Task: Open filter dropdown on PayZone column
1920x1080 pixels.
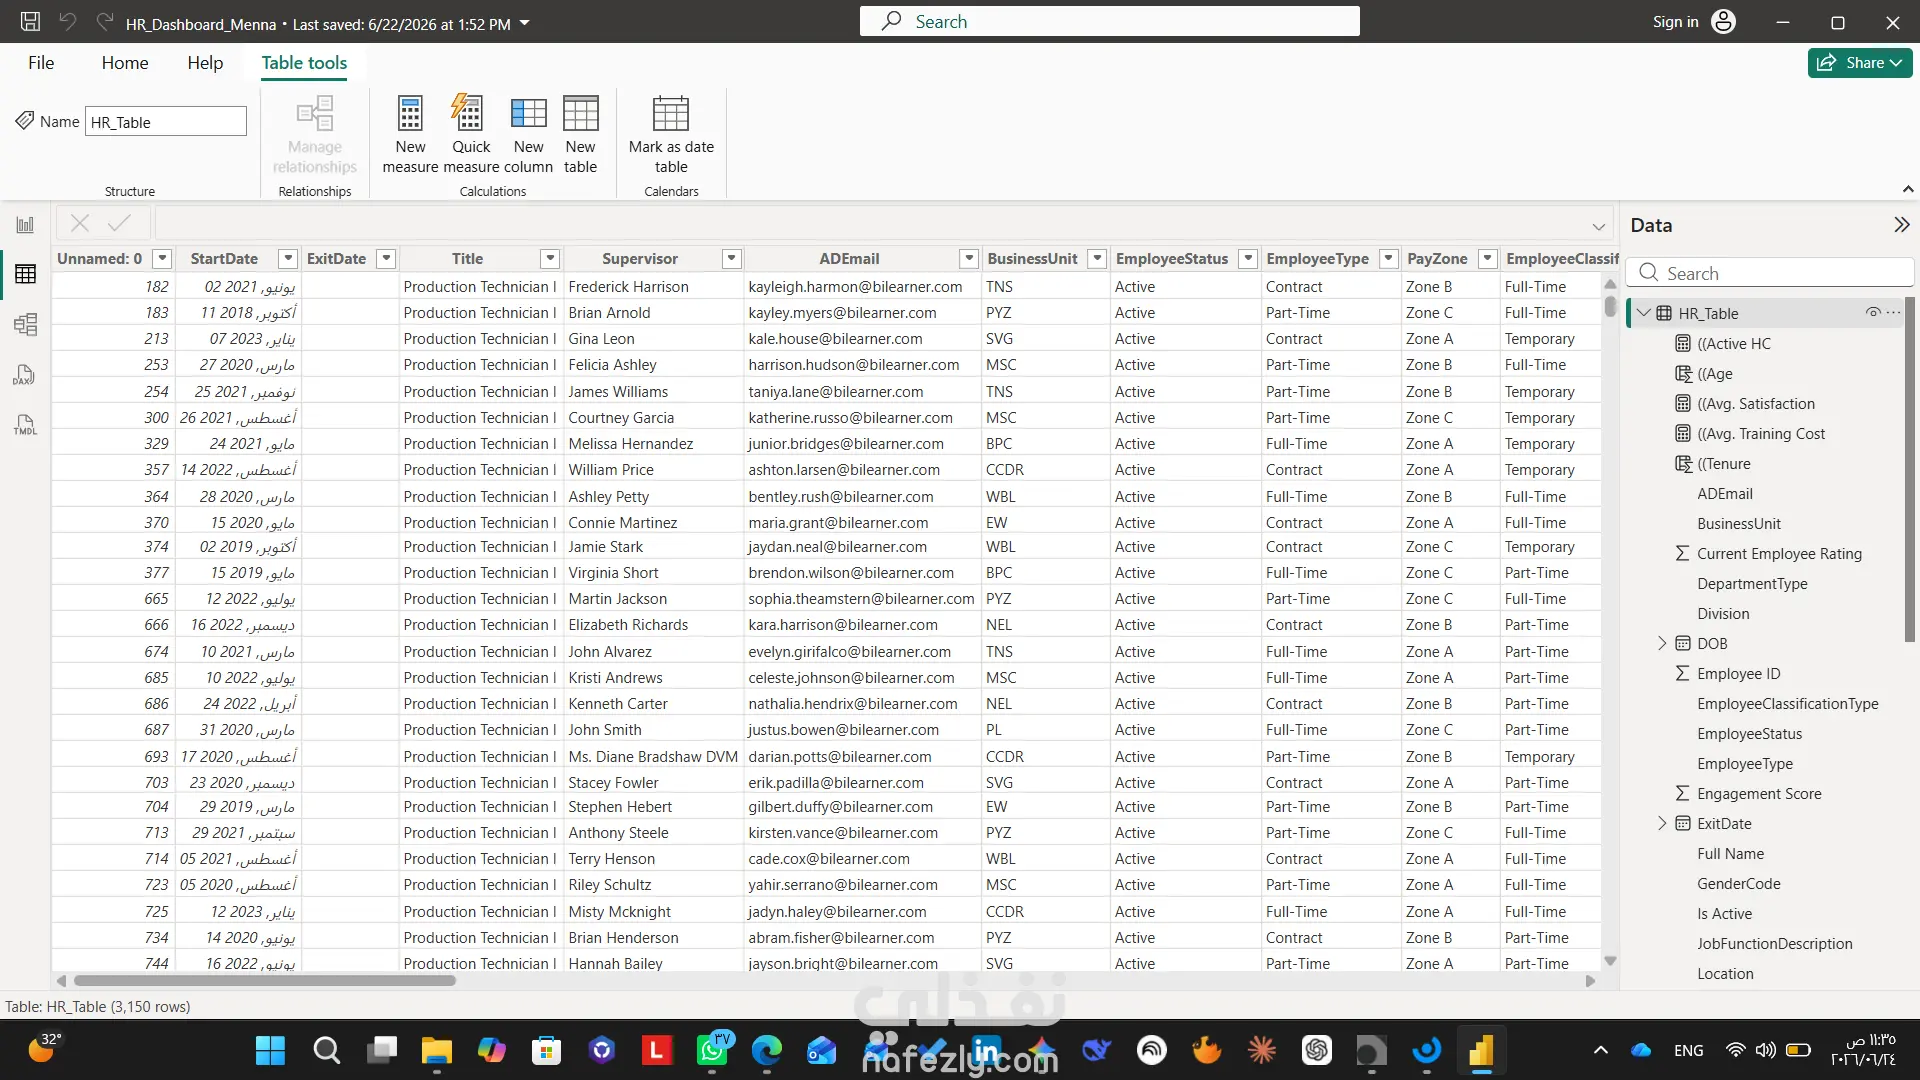Action: (1488, 259)
